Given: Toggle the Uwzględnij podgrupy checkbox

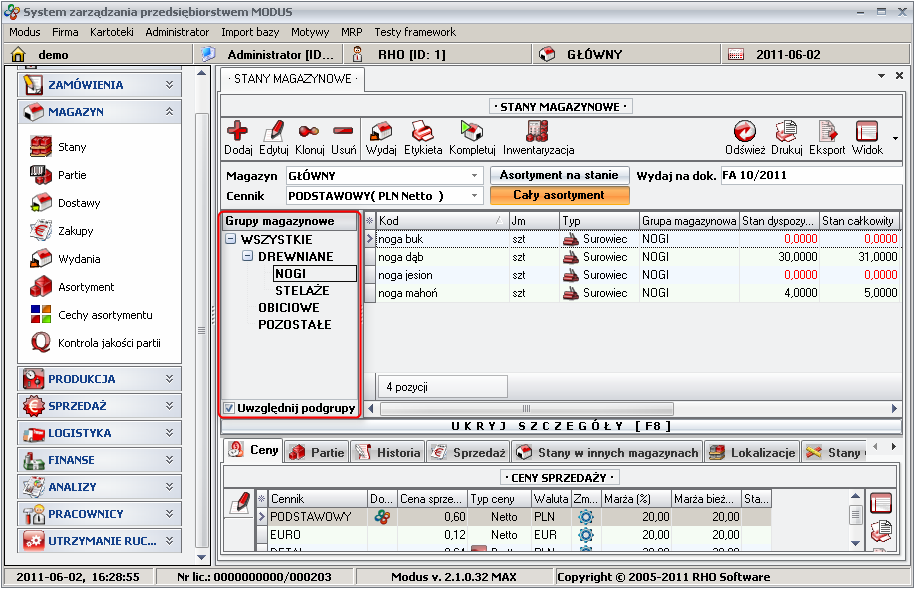Looking at the screenshot, I should coord(230,408).
